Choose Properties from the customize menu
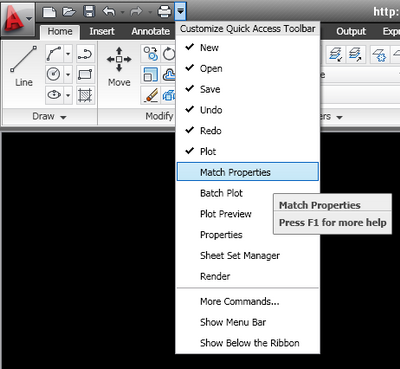The width and height of the screenshot is (400, 369). pos(247,235)
